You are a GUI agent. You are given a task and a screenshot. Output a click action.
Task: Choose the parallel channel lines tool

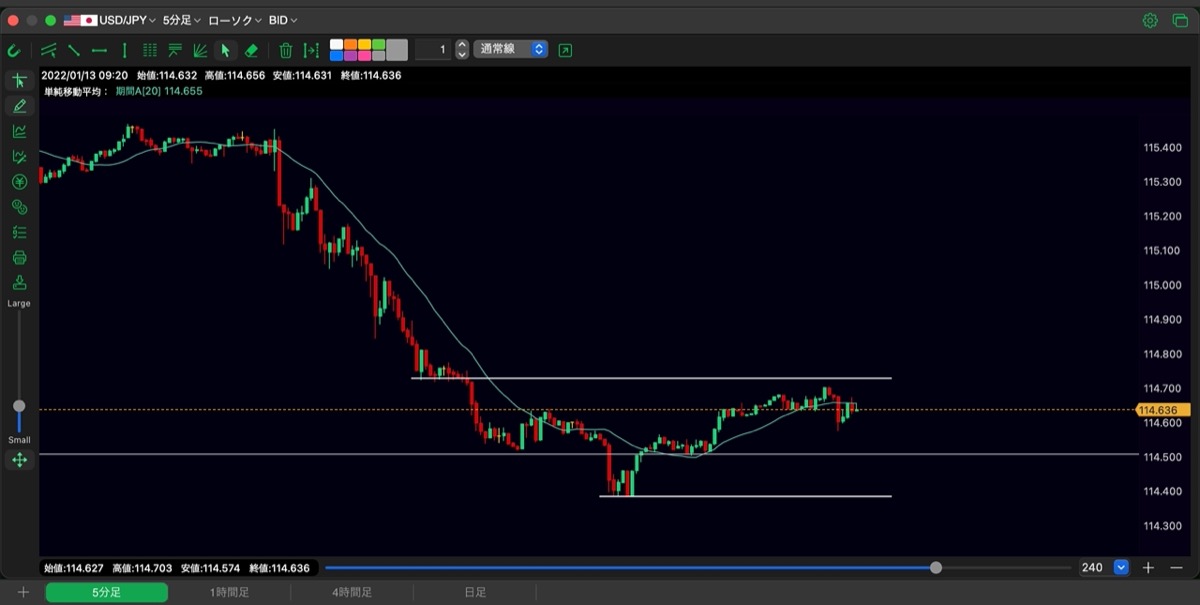[48, 49]
